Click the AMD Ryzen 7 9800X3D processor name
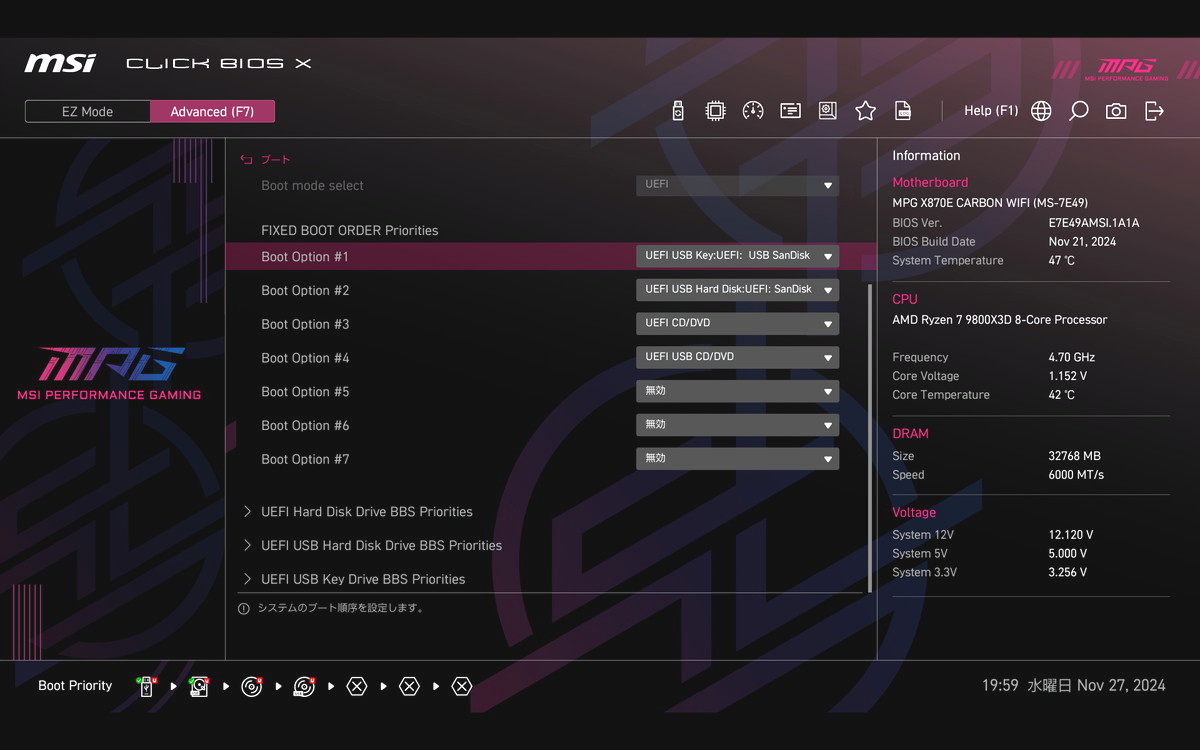Screen dimensions: 1200x750 pos(1000,320)
